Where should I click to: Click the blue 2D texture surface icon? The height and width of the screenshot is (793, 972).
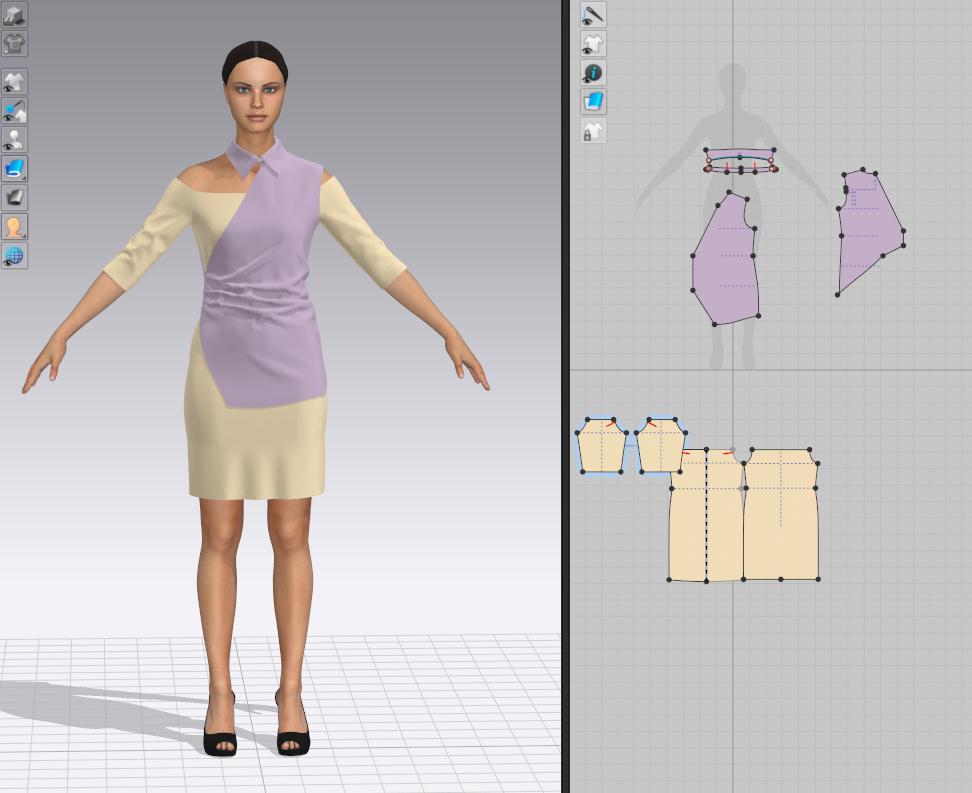pos(593,102)
